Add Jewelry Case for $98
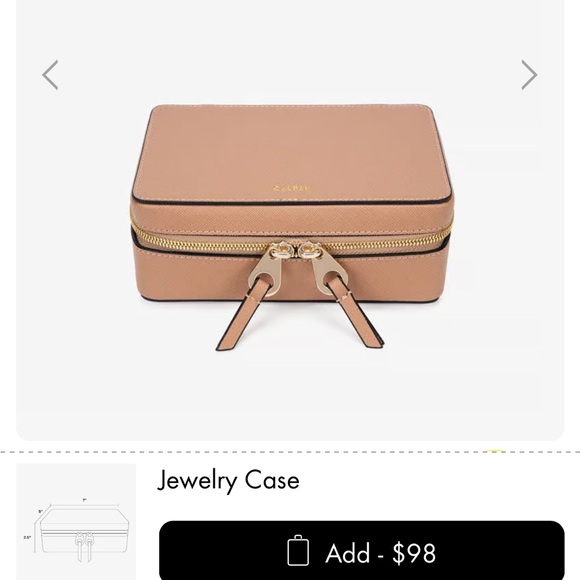Image resolution: width=580 pixels, height=580 pixels. pos(361,550)
